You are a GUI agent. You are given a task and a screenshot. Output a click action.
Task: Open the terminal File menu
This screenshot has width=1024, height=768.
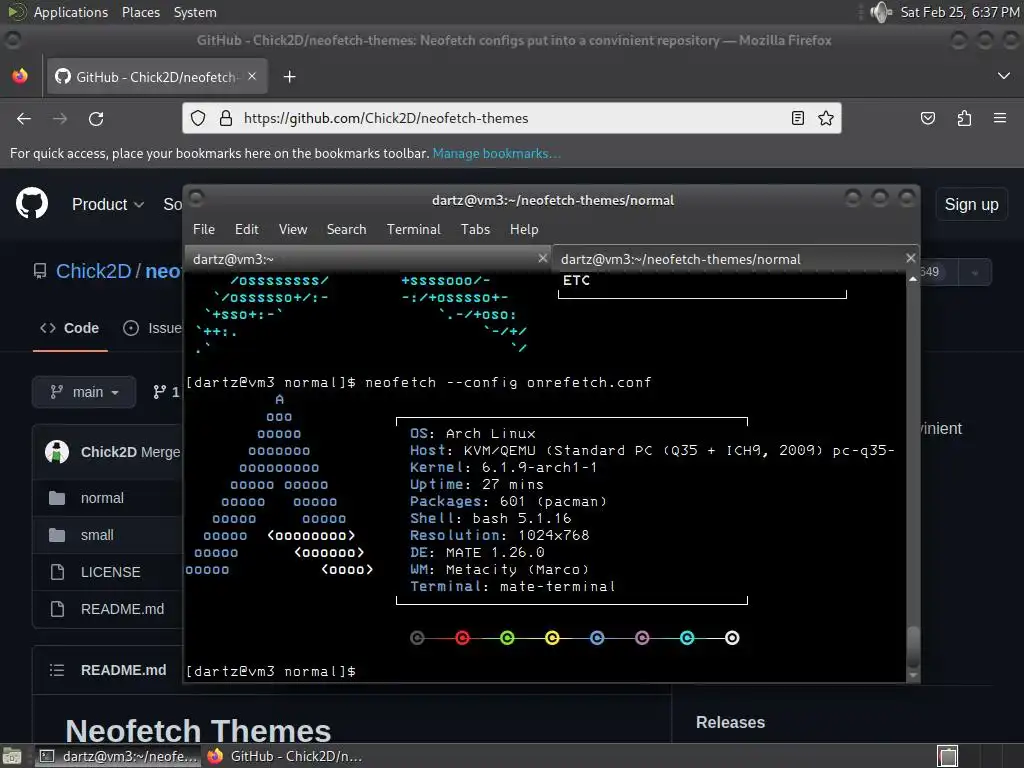tap(204, 229)
